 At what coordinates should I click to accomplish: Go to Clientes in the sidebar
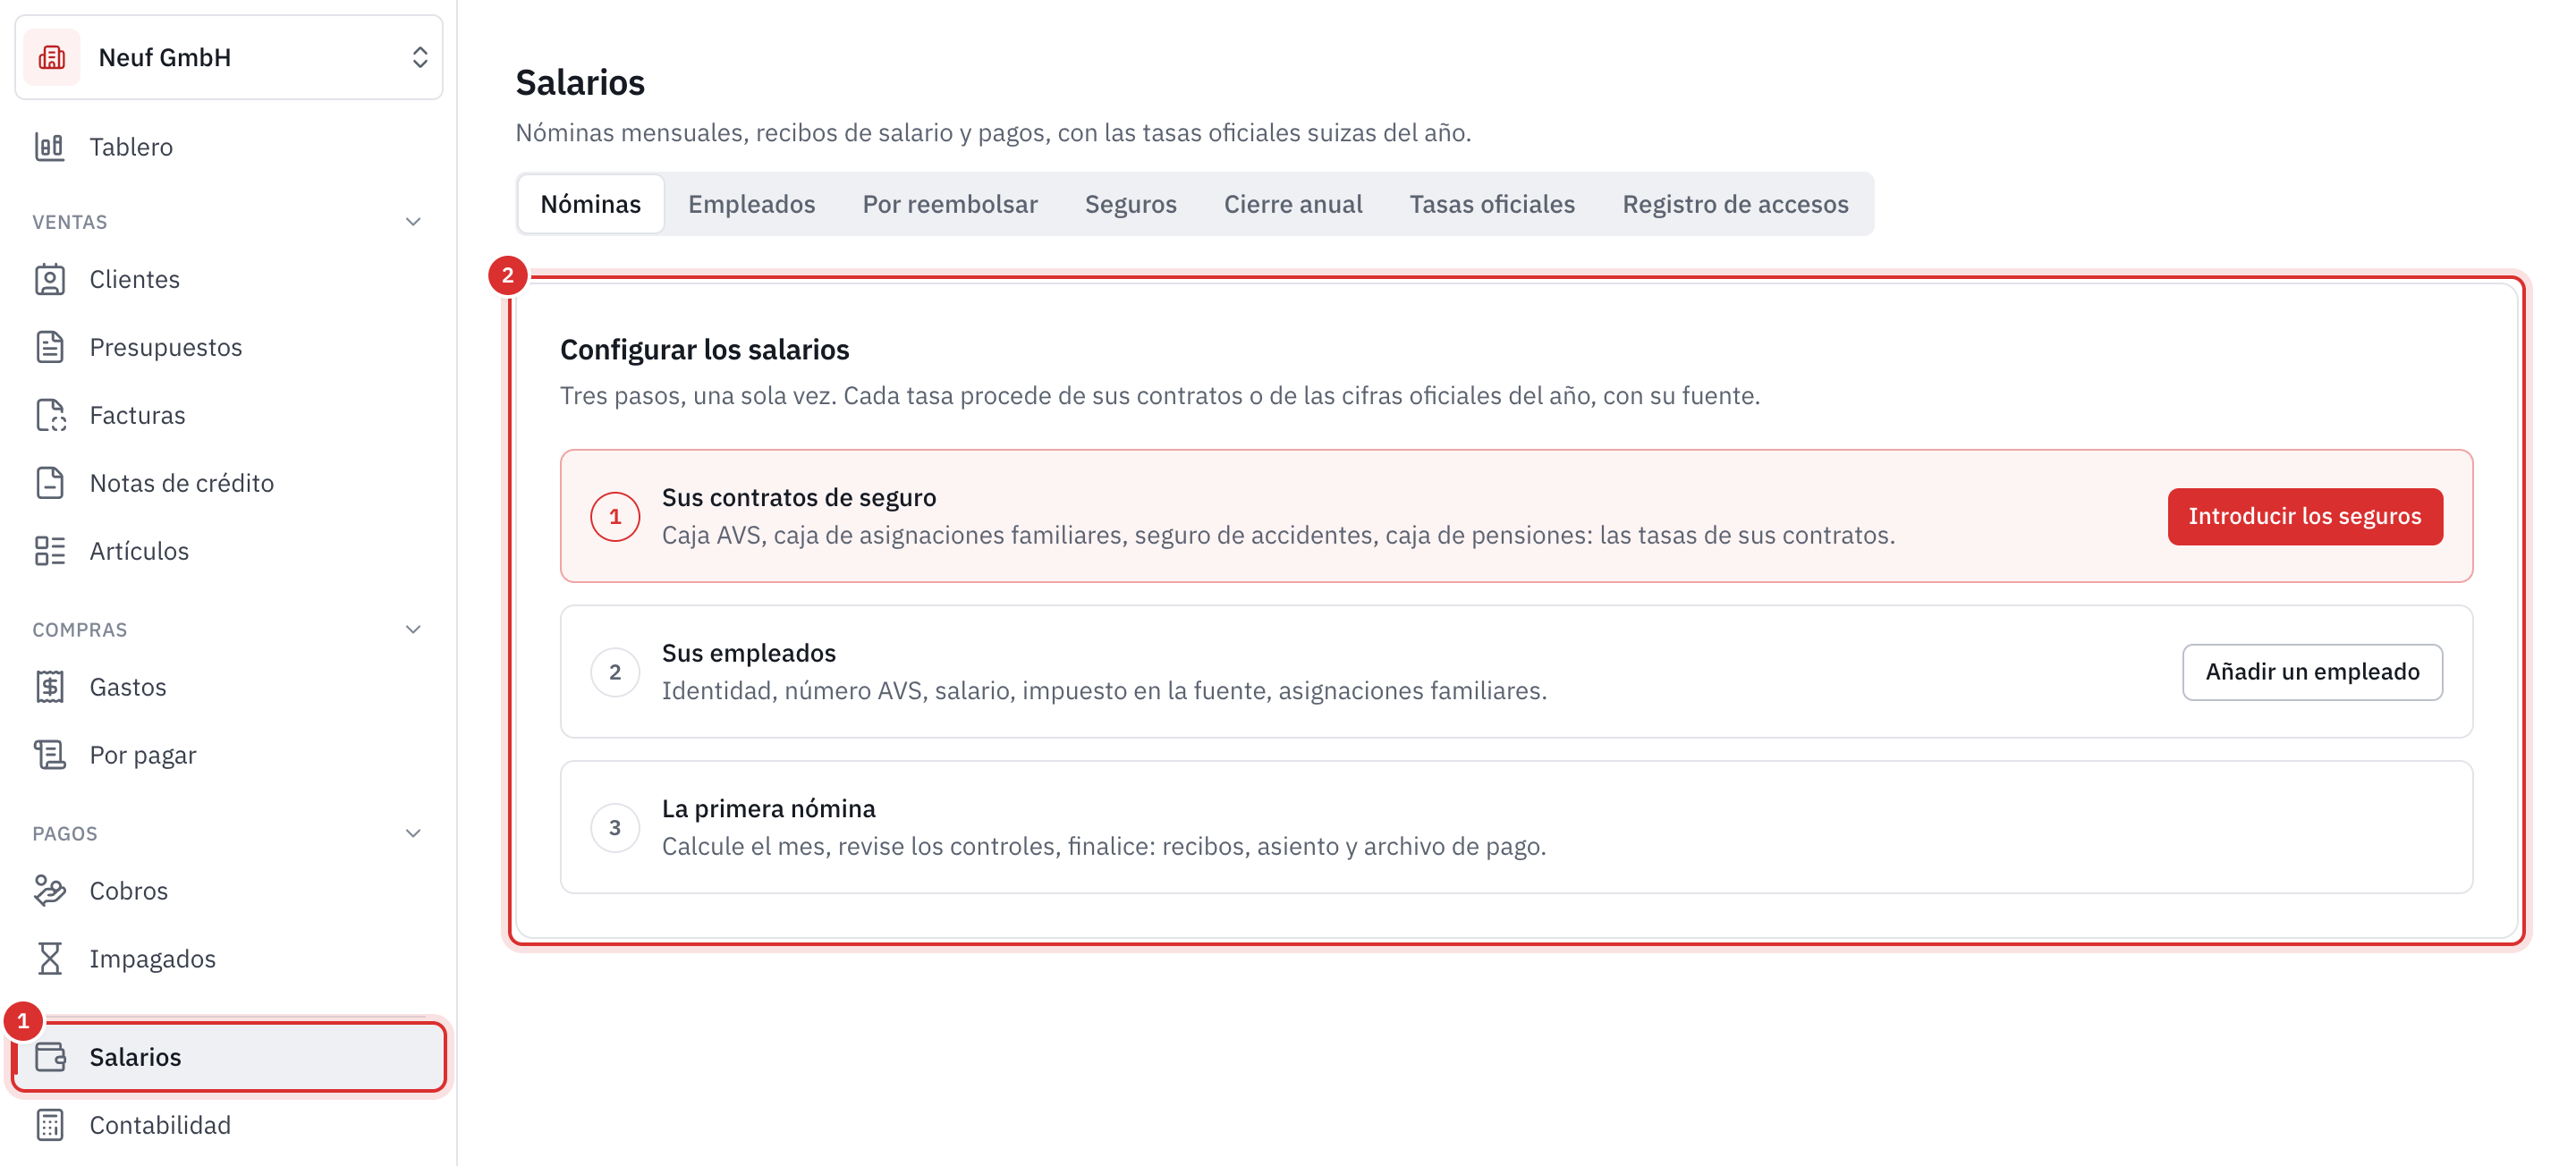coord(229,279)
